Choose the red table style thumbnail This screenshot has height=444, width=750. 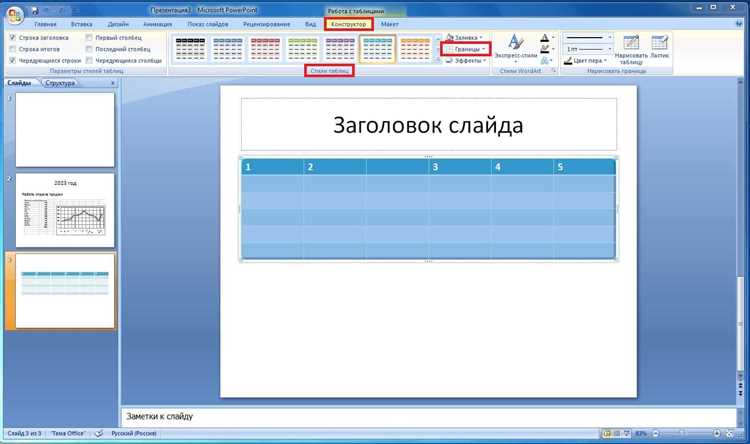265,49
